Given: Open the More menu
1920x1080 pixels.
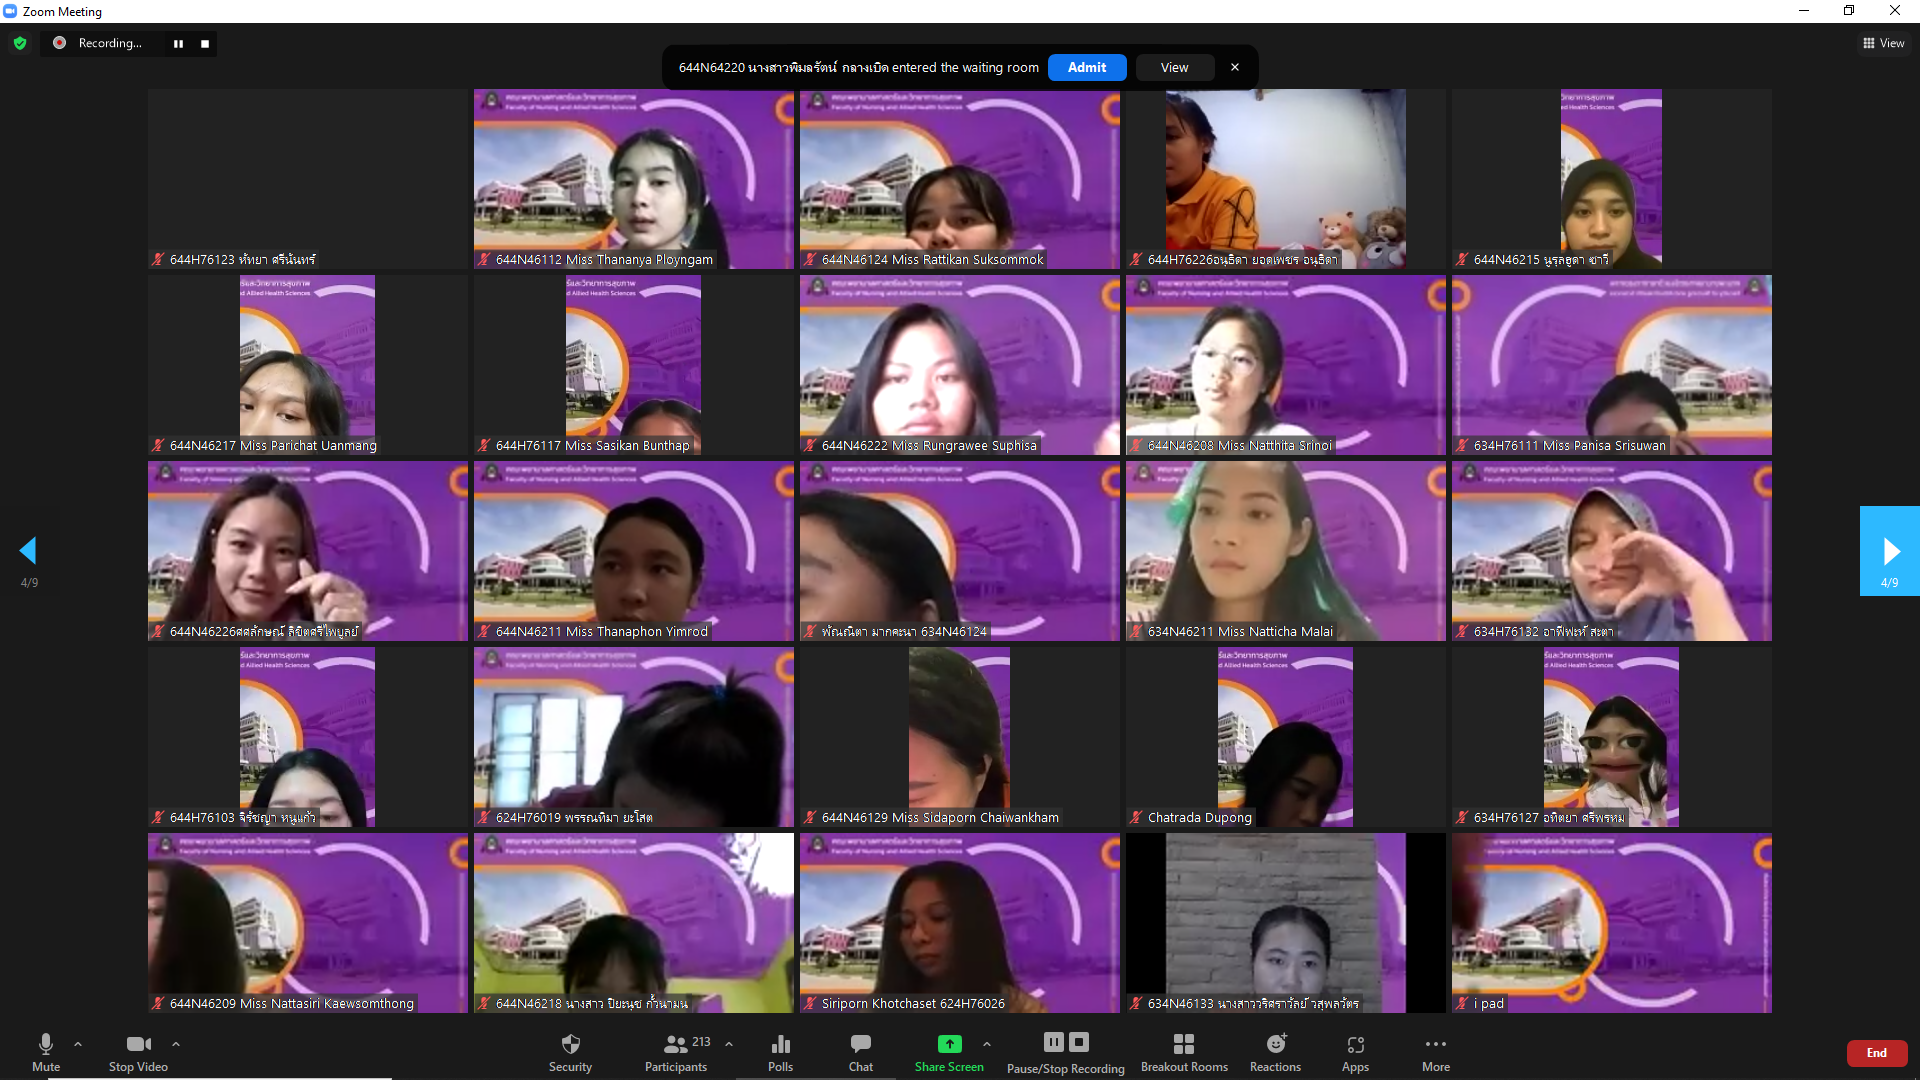Looking at the screenshot, I should 1435,1052.
